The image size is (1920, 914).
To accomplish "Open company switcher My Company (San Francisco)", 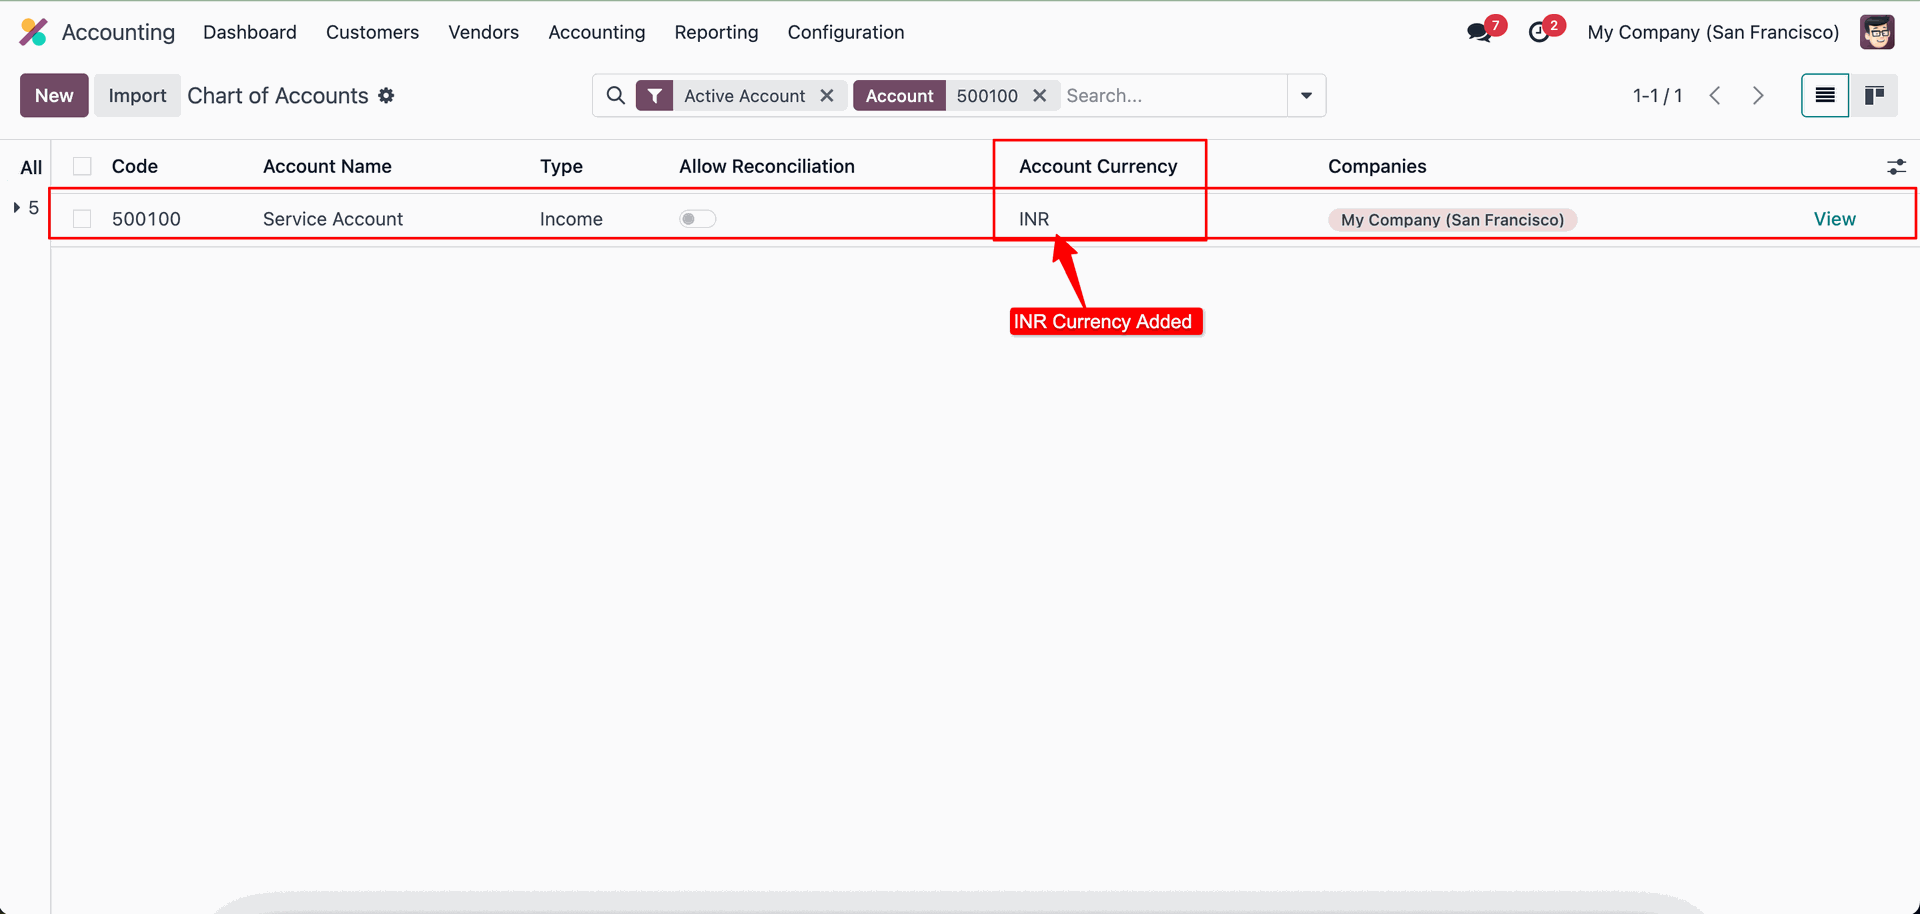I will (1713, 32).
